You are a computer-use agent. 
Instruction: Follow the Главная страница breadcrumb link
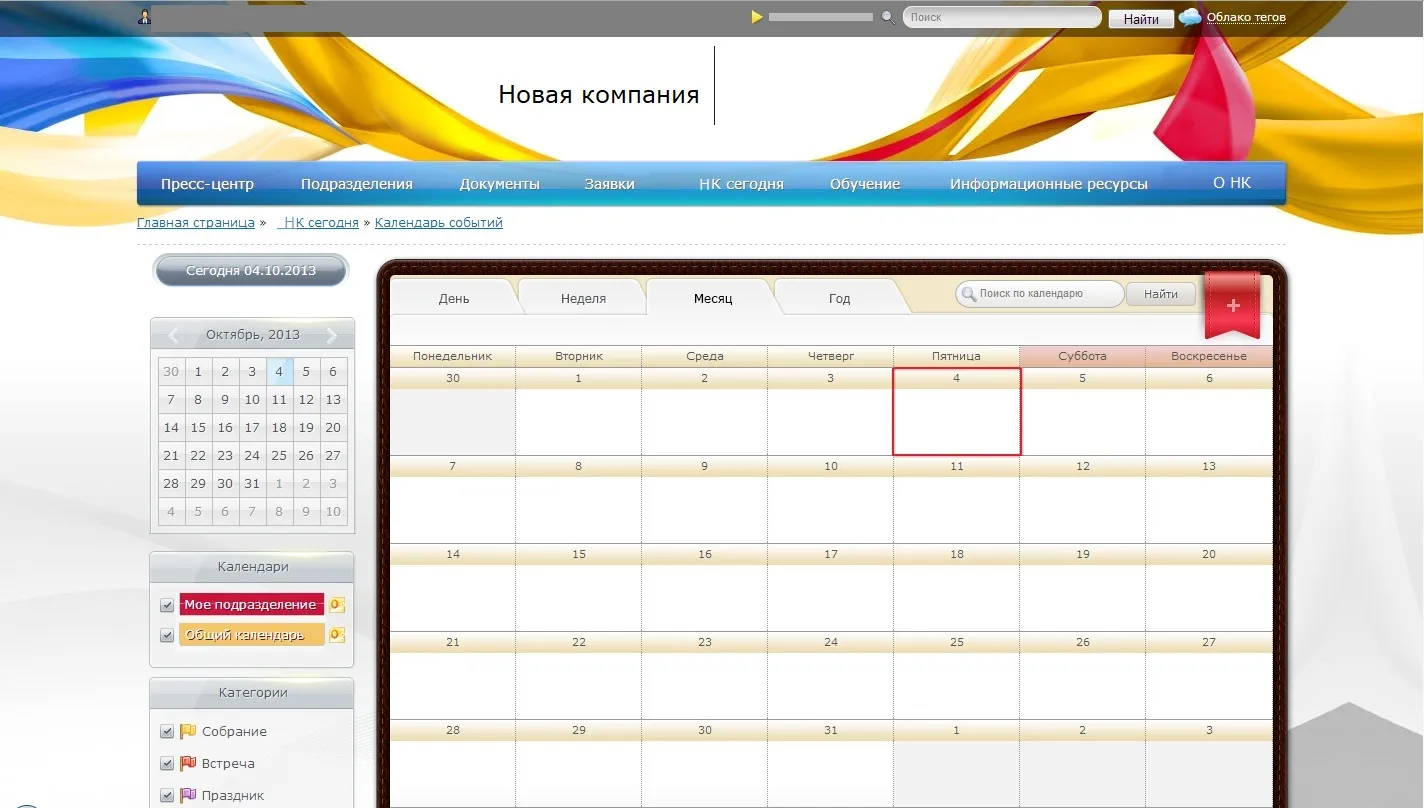[196, 223]
